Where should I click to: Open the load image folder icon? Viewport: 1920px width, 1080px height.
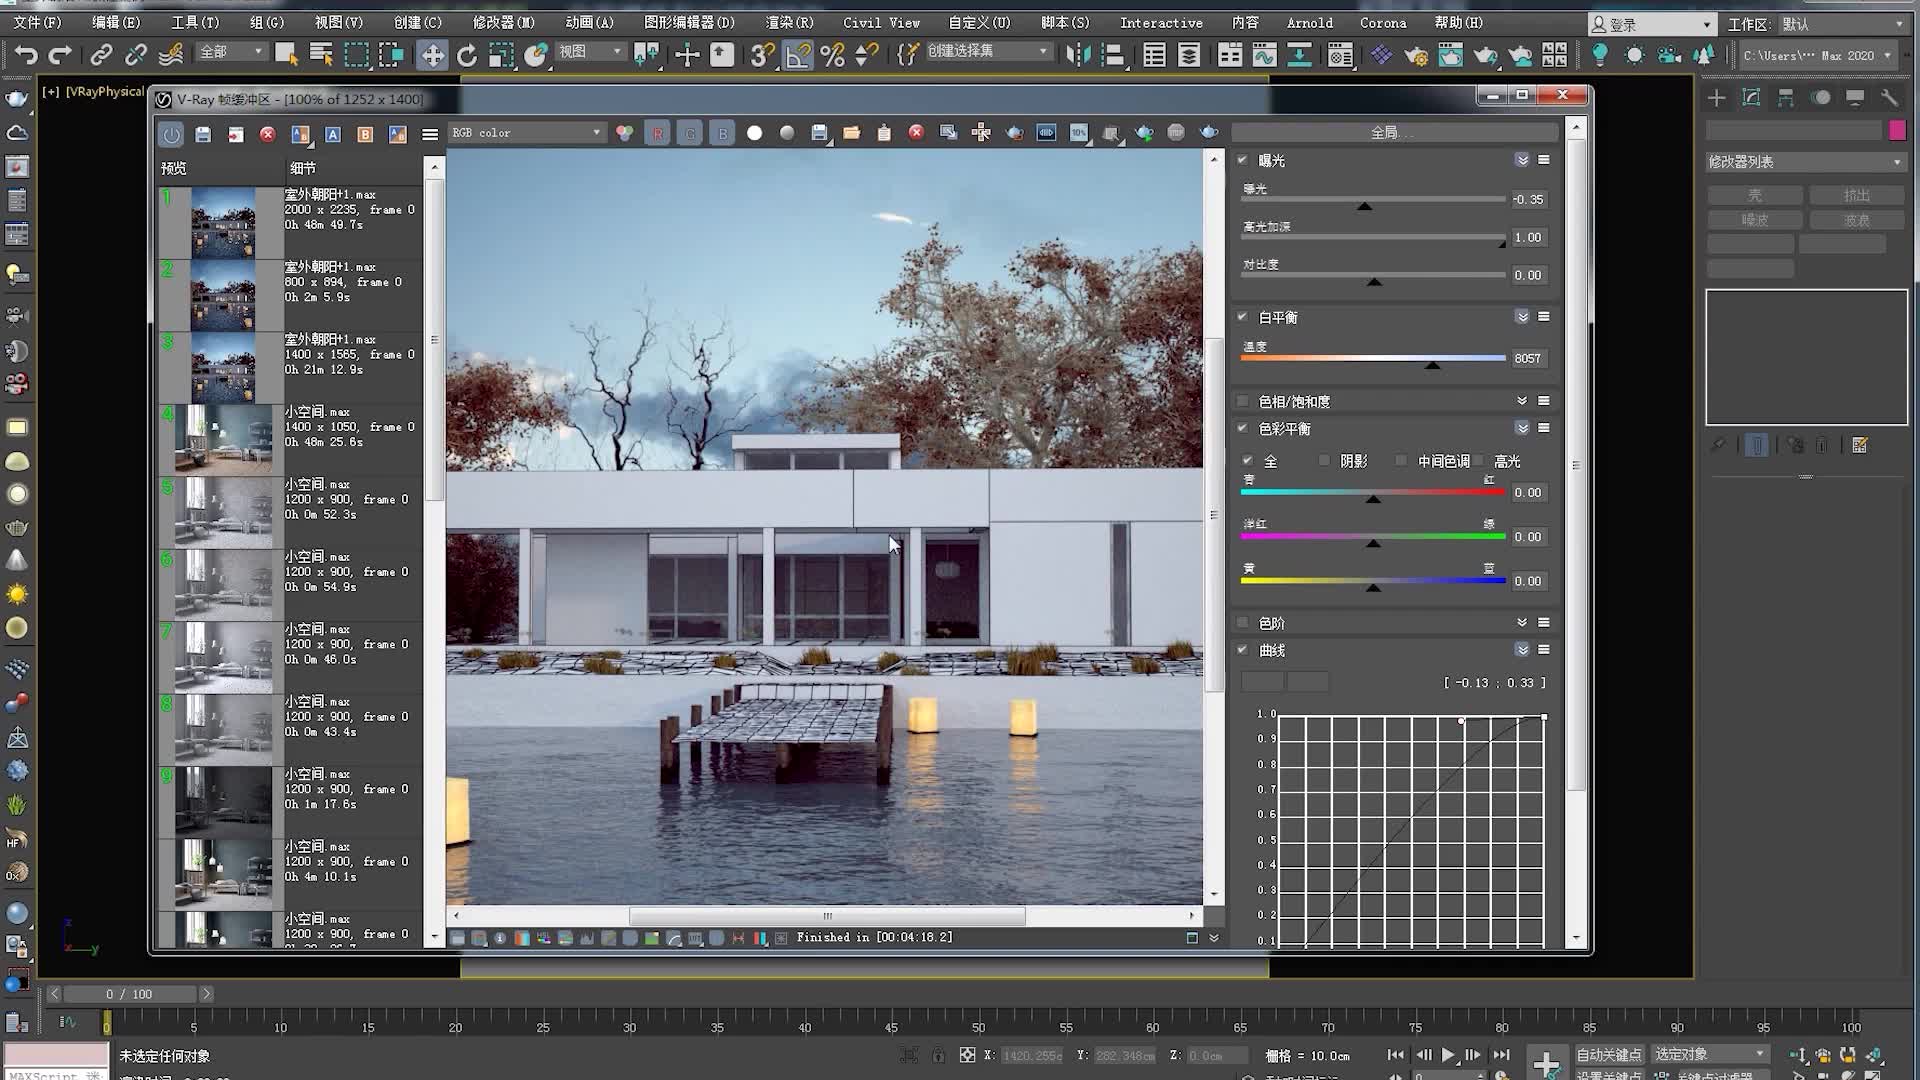(852, 133)
